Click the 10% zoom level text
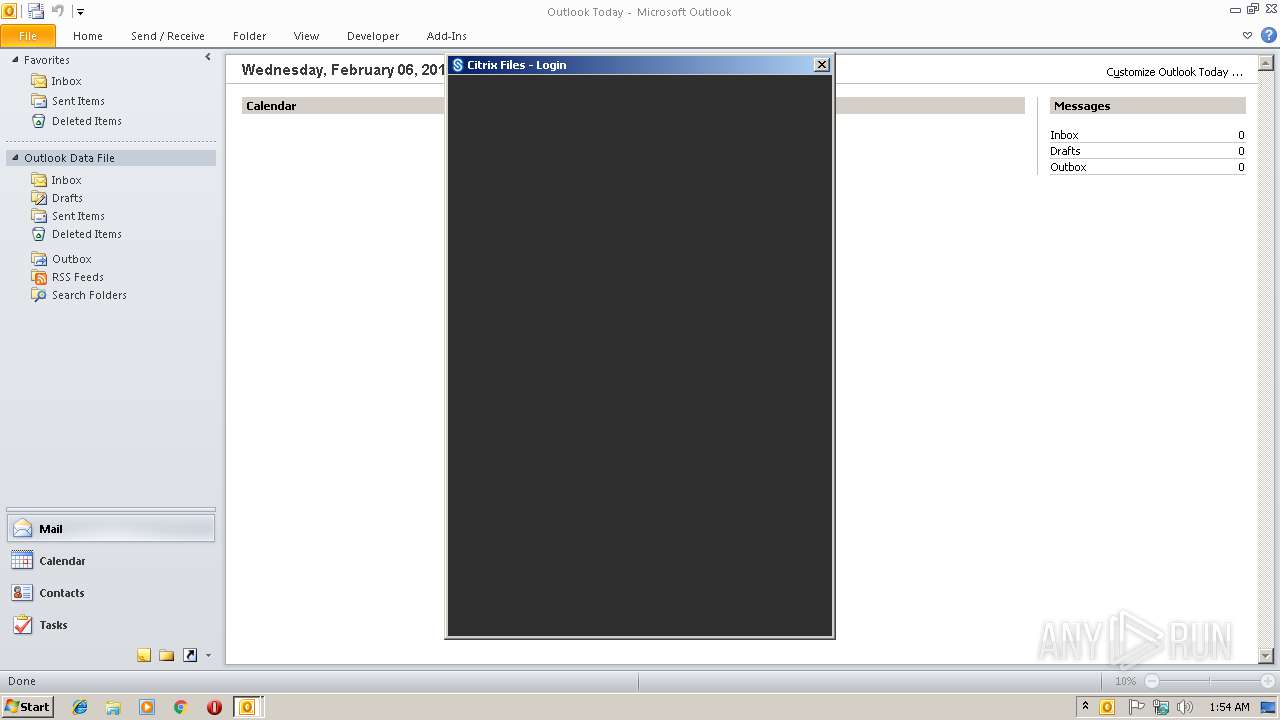The height and width of the screenshot is (720, 1280). 1126,681
